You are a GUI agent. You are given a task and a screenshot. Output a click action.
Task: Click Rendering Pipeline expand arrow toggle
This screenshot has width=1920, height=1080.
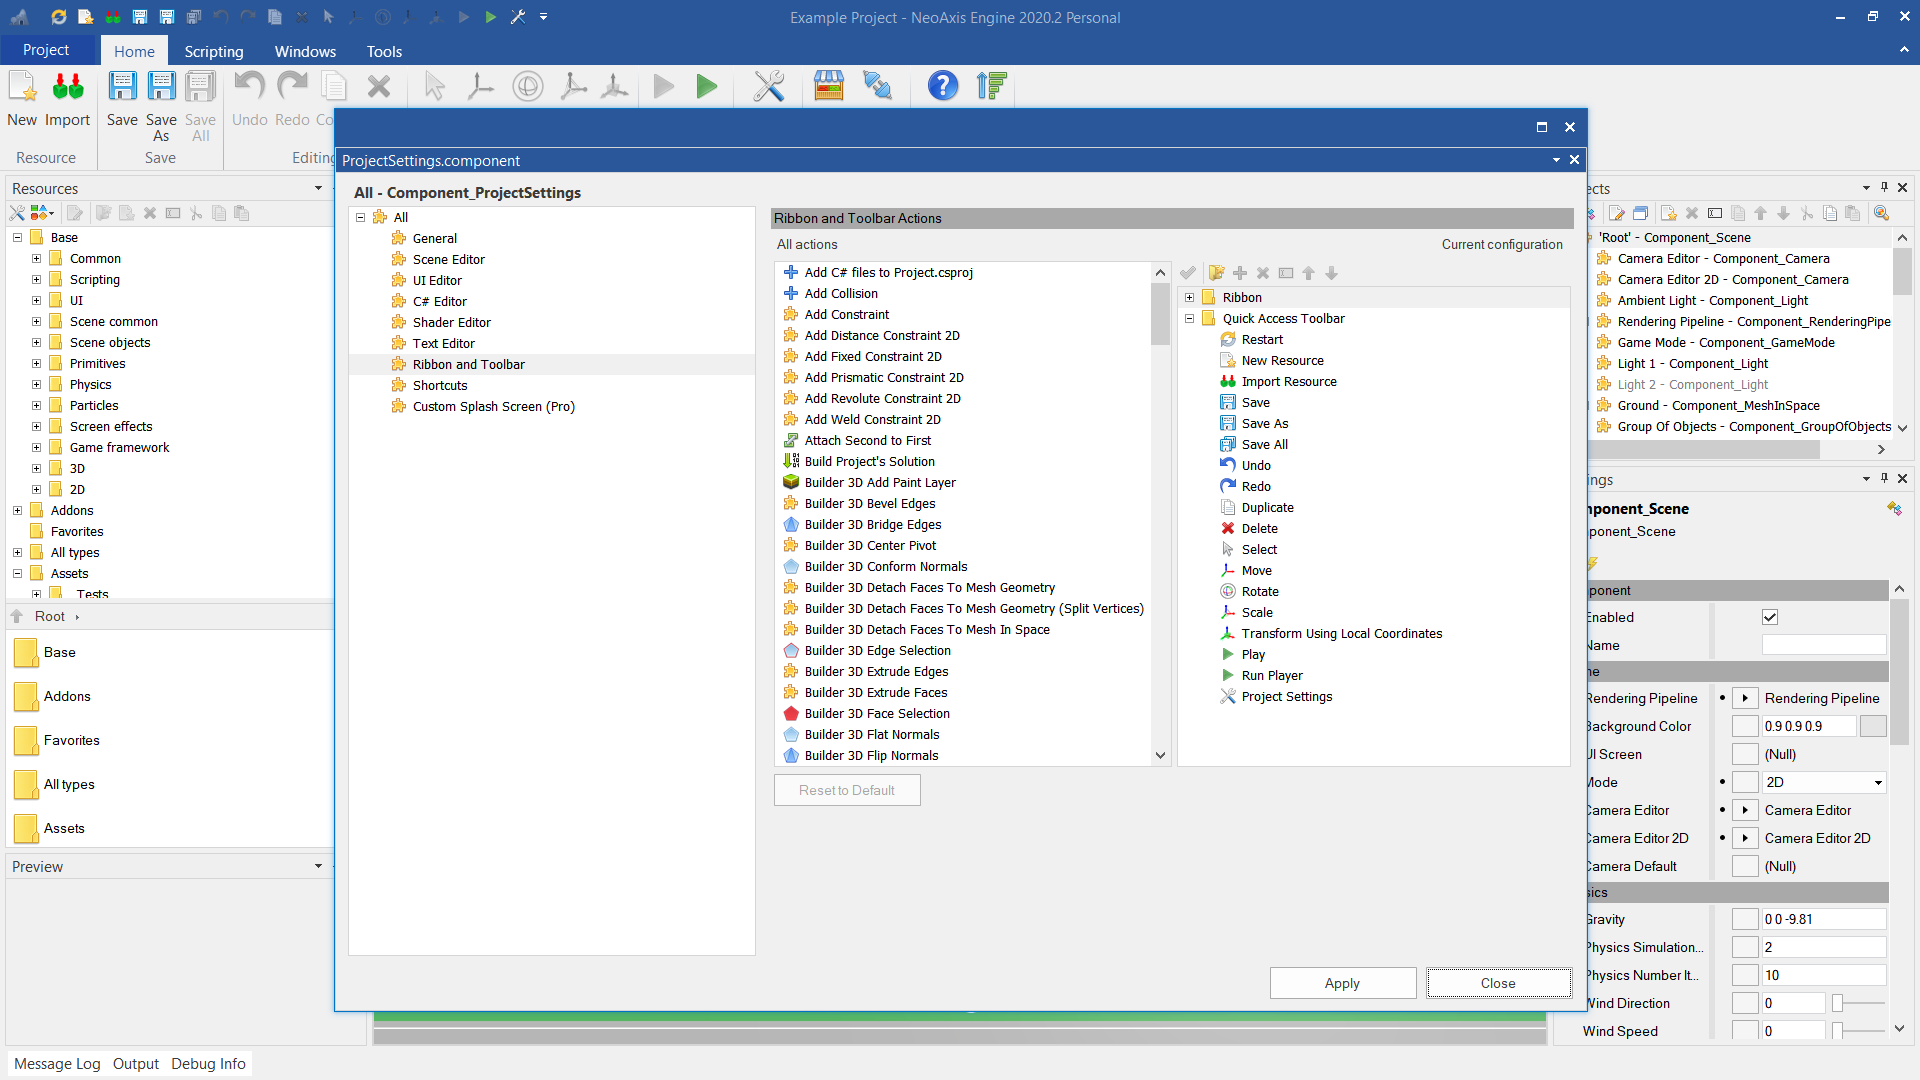coord(1745,698)
